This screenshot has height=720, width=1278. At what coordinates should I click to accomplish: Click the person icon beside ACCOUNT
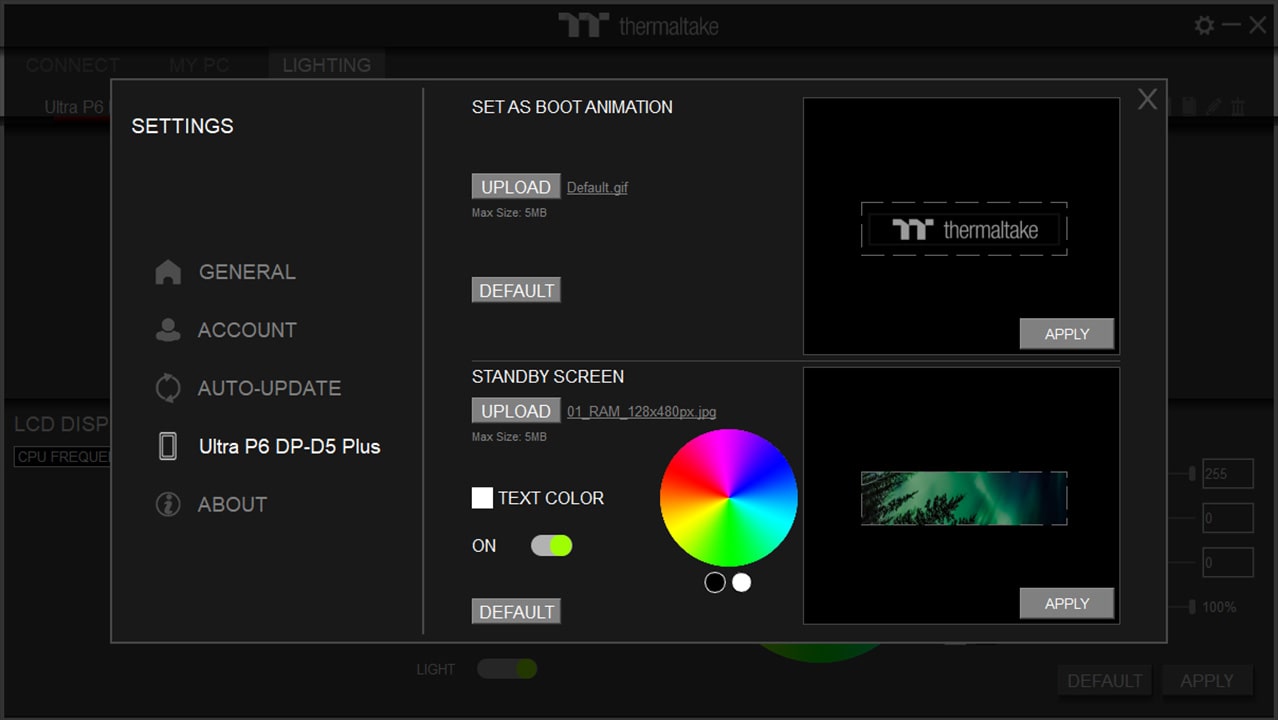(x=168, y=330)
